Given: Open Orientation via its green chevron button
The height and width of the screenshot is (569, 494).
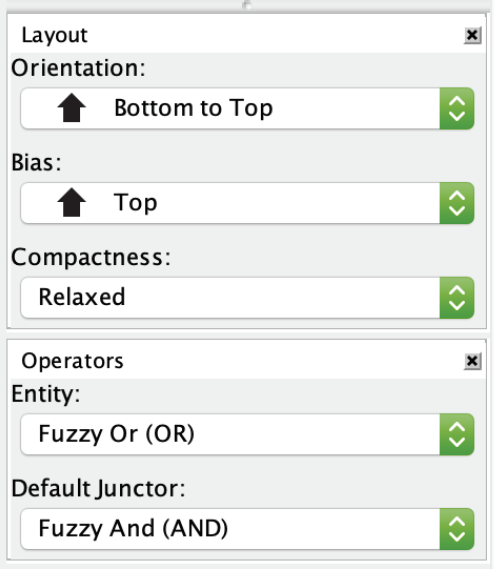Looking at the screenshot, I should pyautogui.click(x=457, y=109).
